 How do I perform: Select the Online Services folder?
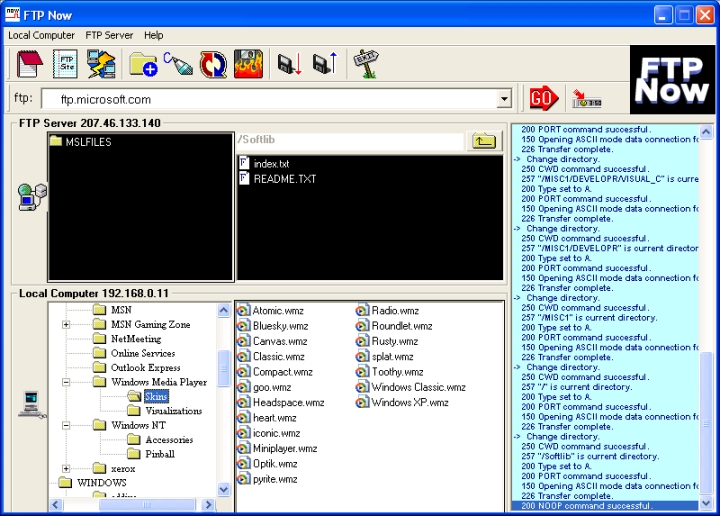(x=134, y=353)
